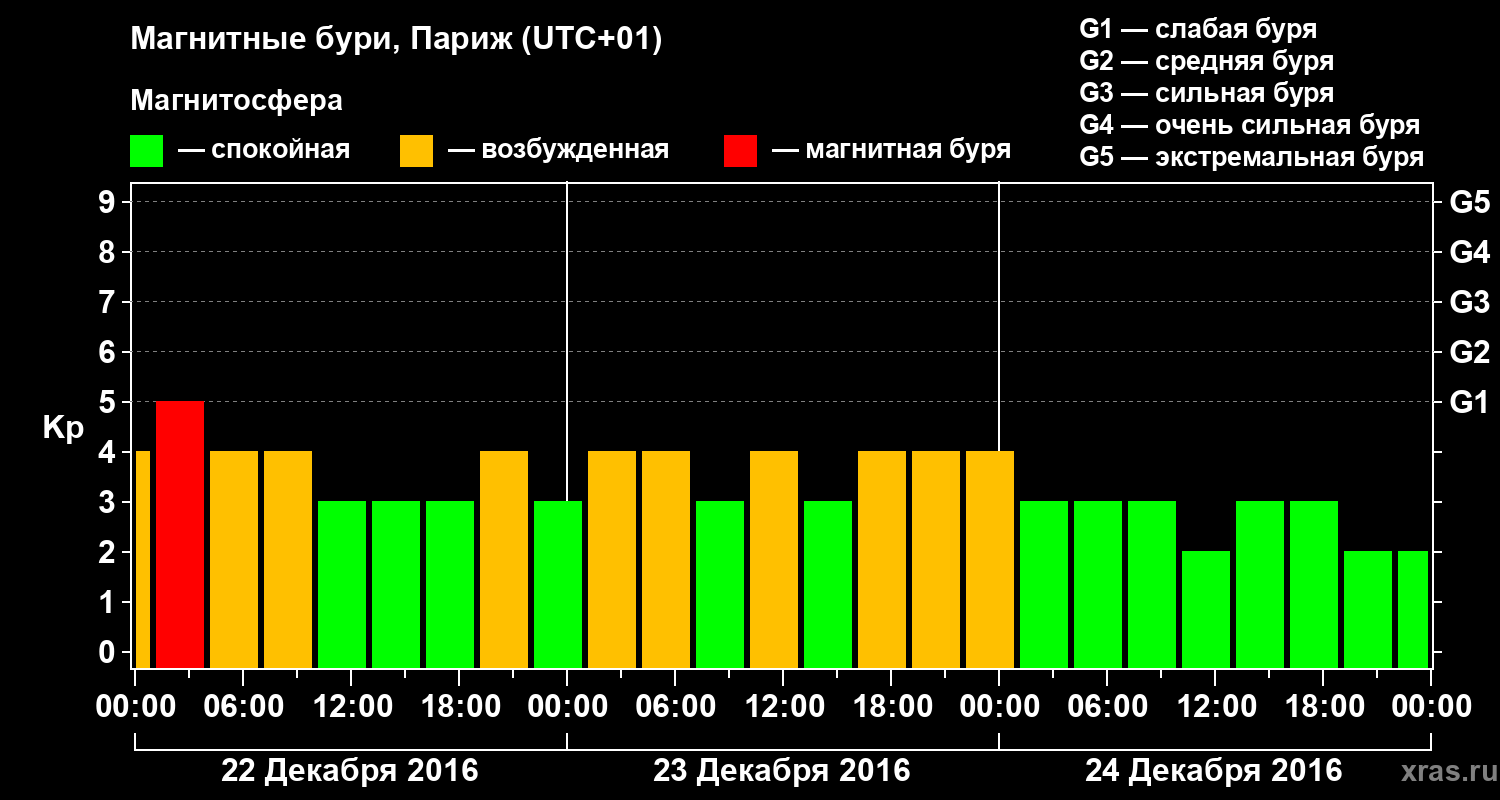Click the 'G2' label on the right axis
Image resolution: width=1500 pixels, height=800 pixels.
[x=1469, y=352]
